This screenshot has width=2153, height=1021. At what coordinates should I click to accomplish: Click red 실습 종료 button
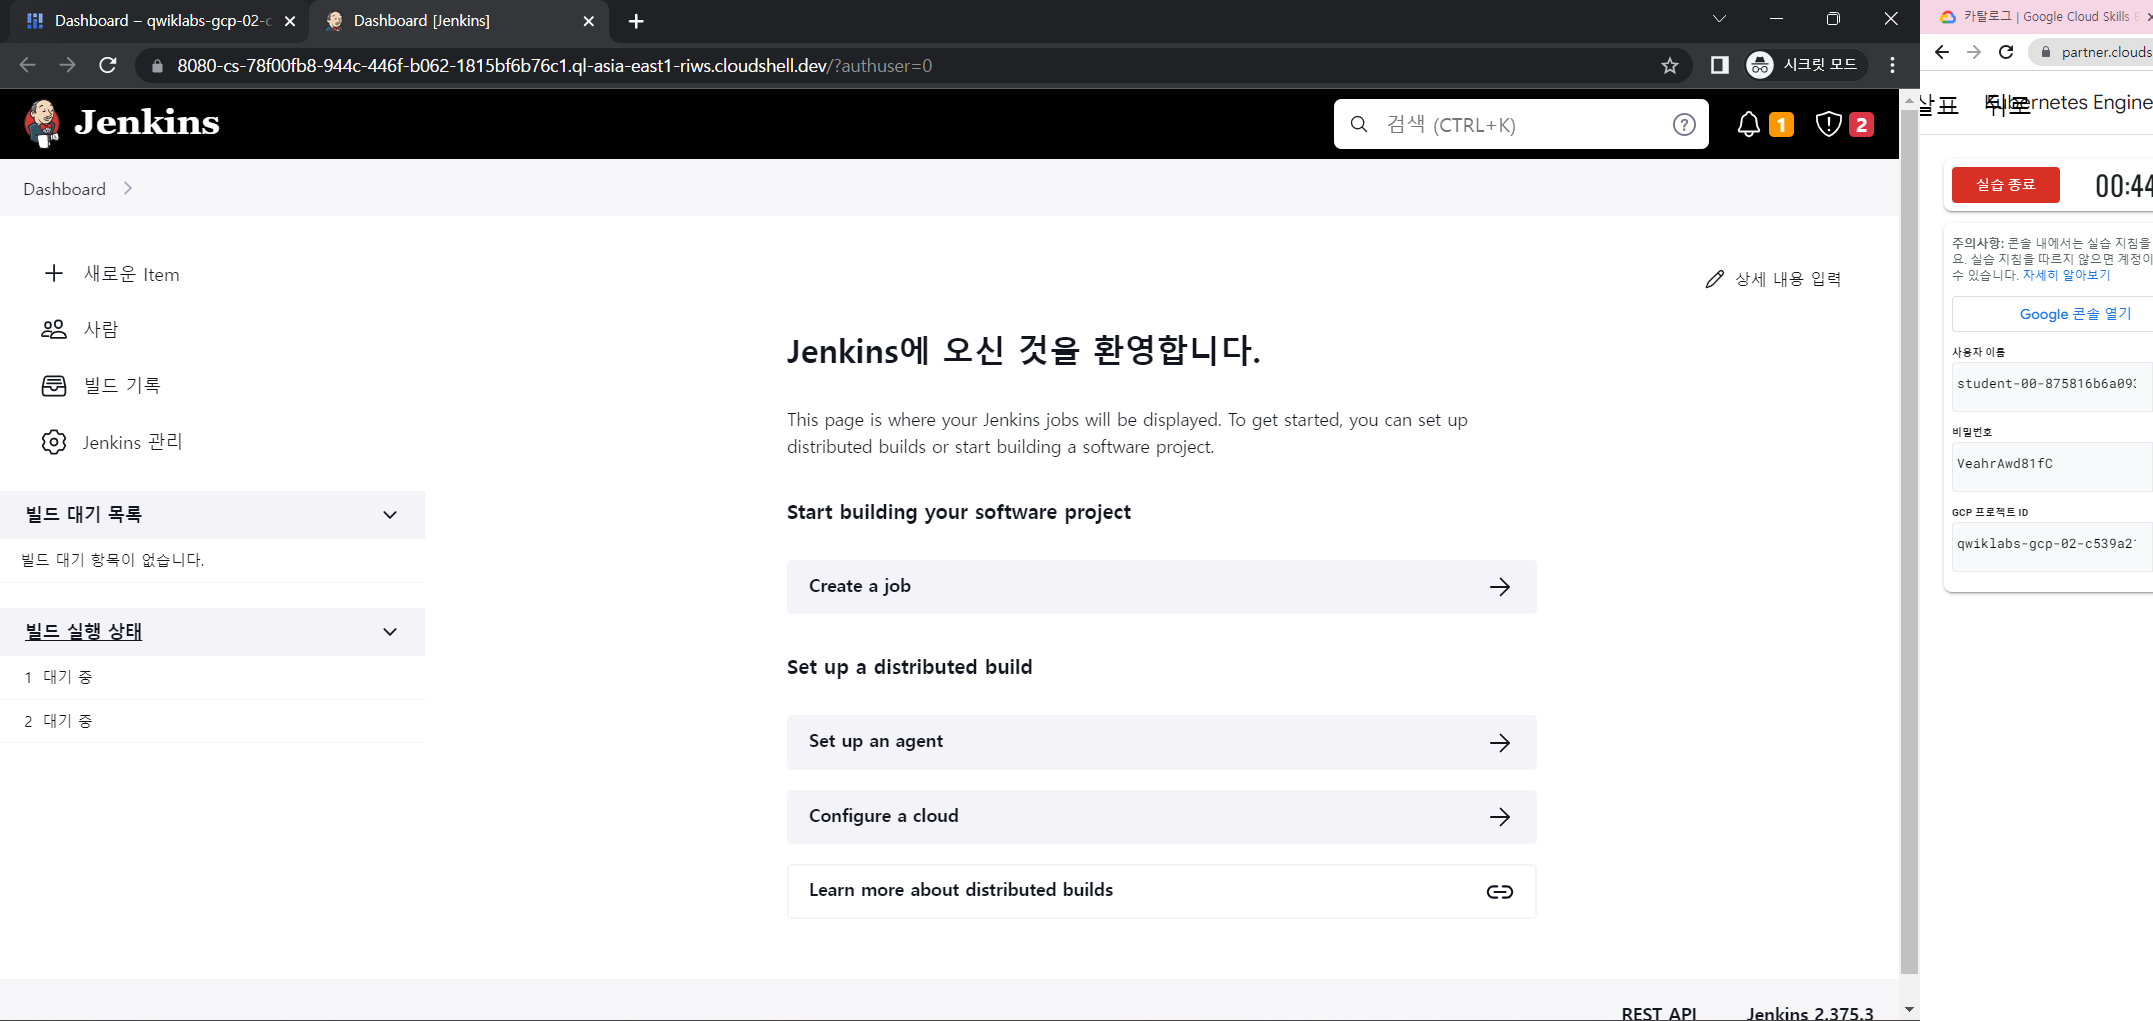click(x=2005, y=185)
